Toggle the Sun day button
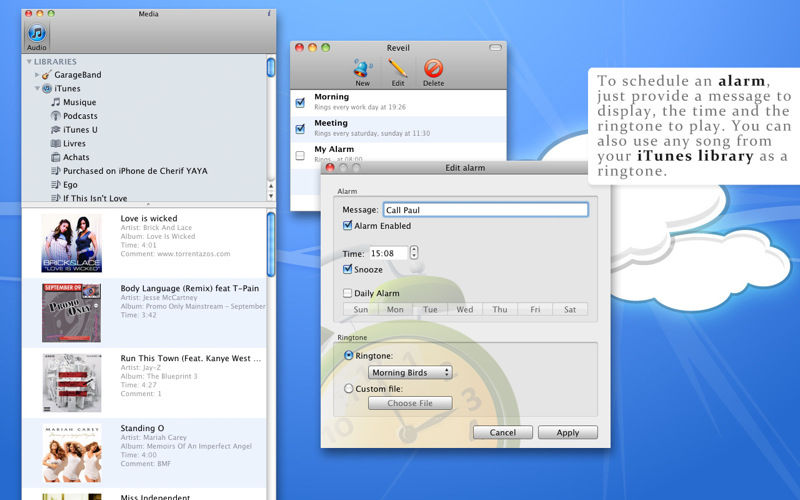Viewport: 800px width, 500px height. coord(361,309)
